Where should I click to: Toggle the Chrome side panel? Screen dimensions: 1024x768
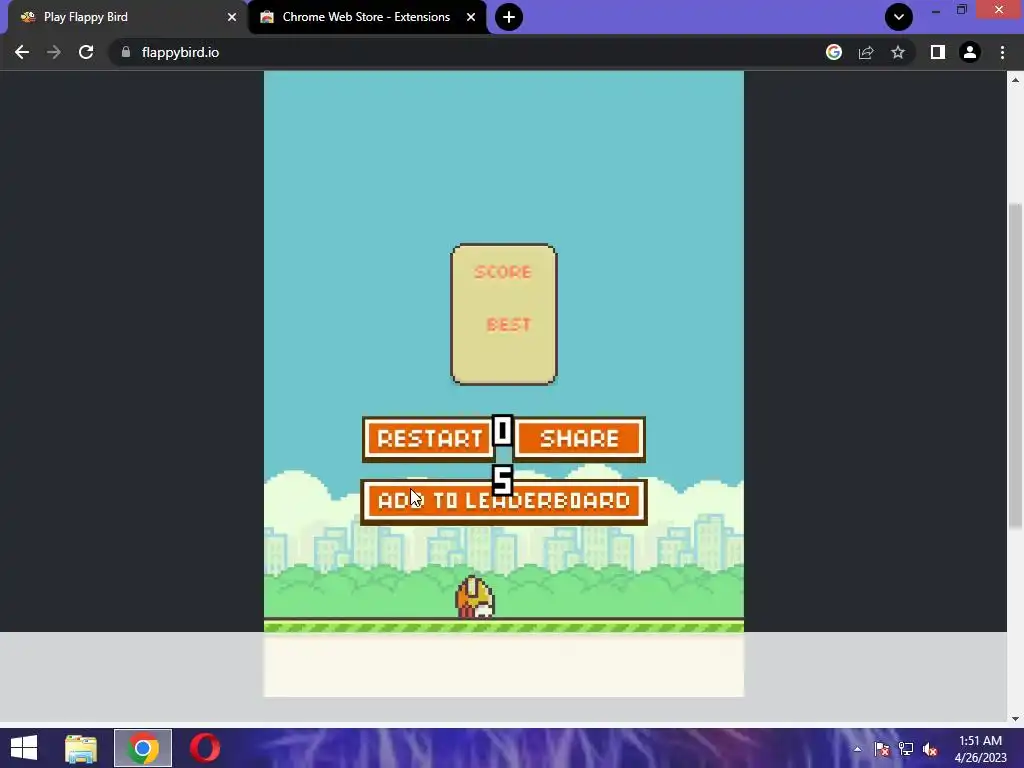[938, 52]
